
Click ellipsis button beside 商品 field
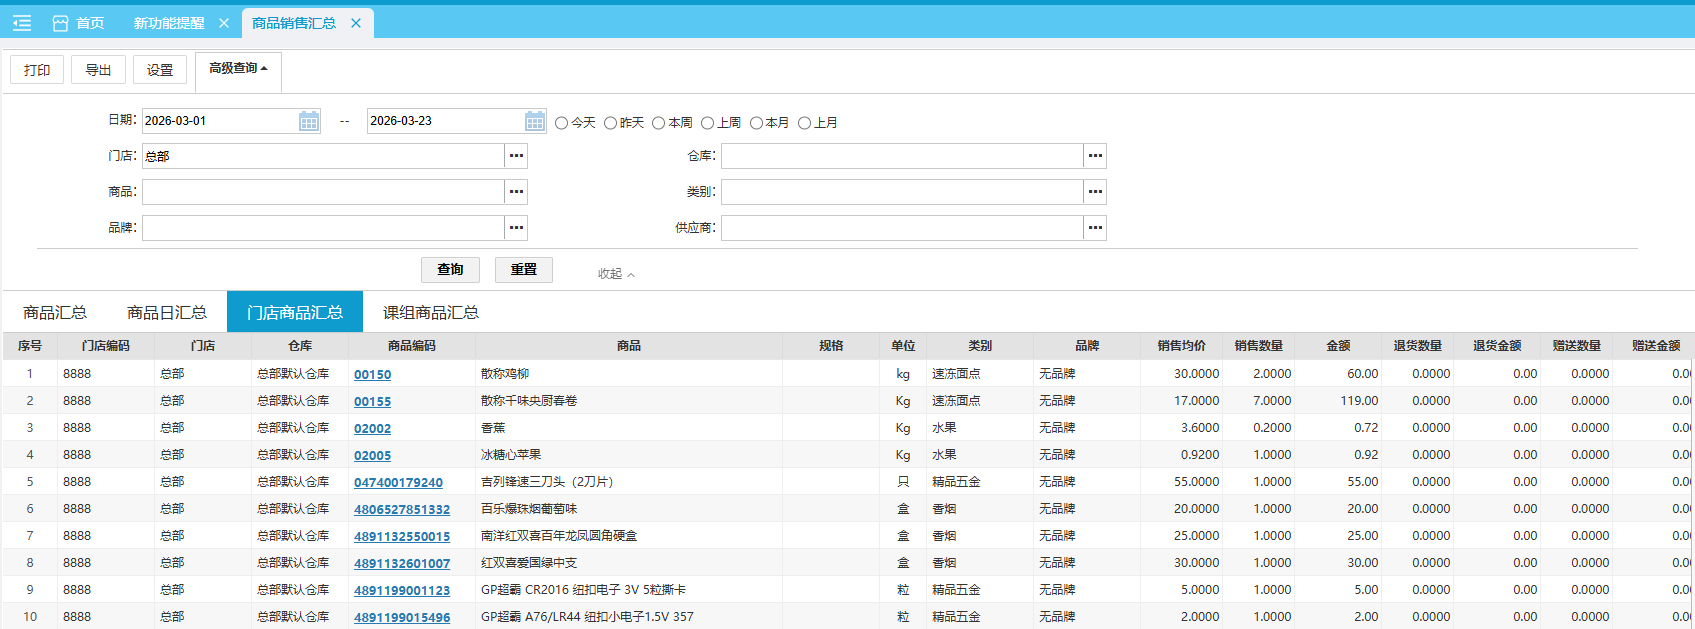point(516,192)
